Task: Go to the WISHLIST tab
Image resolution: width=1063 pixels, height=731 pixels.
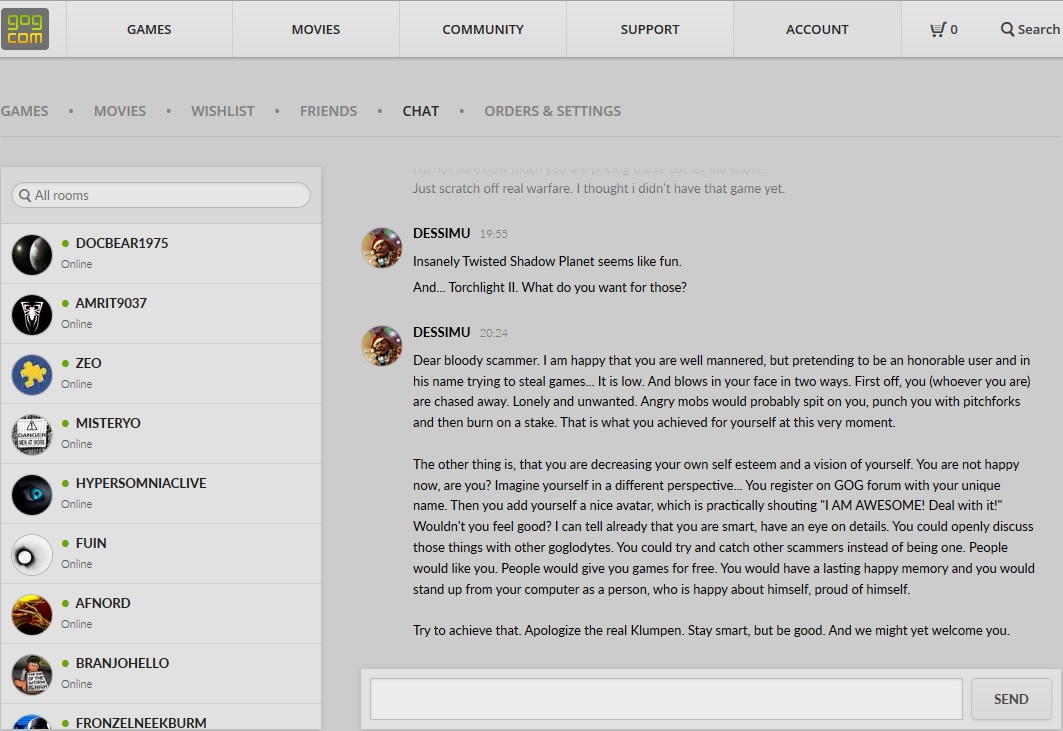Action: click(x=222, y=111)
